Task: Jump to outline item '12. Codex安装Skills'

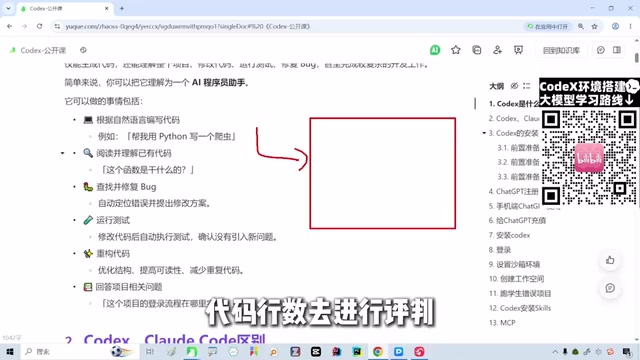Action: pos(520,308)
